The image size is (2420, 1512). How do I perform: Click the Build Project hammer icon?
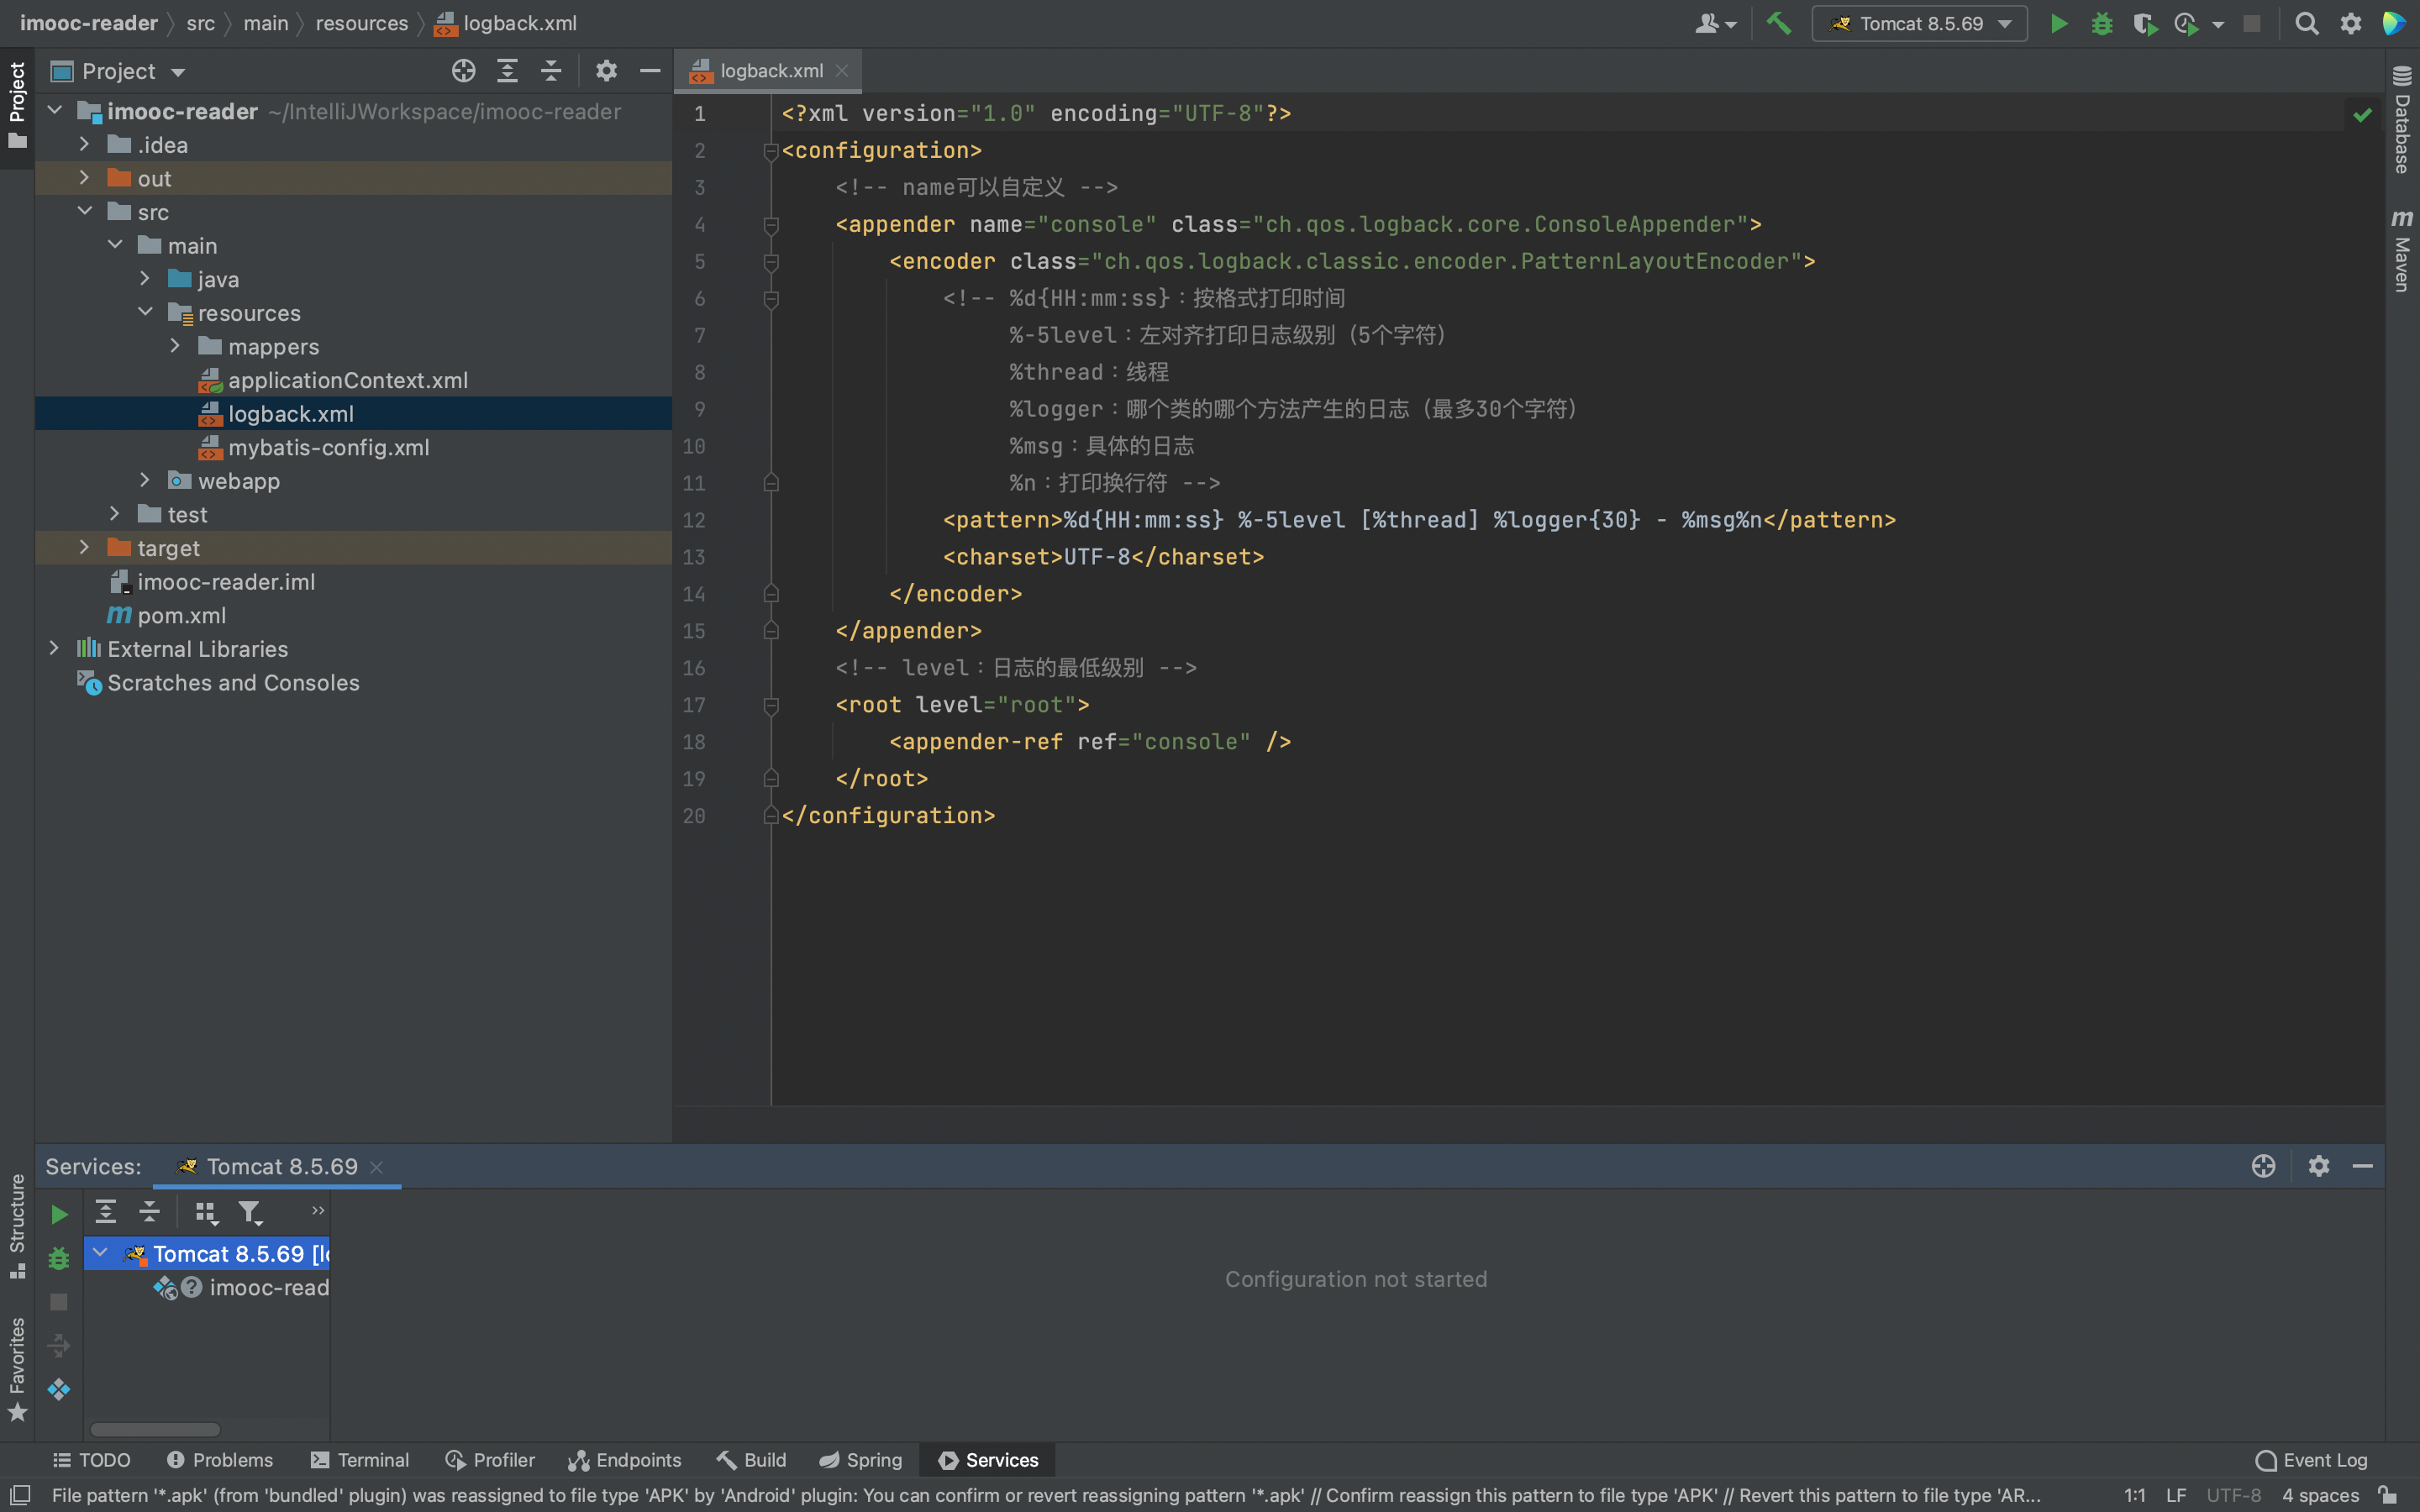click(x=1778, y=23)
